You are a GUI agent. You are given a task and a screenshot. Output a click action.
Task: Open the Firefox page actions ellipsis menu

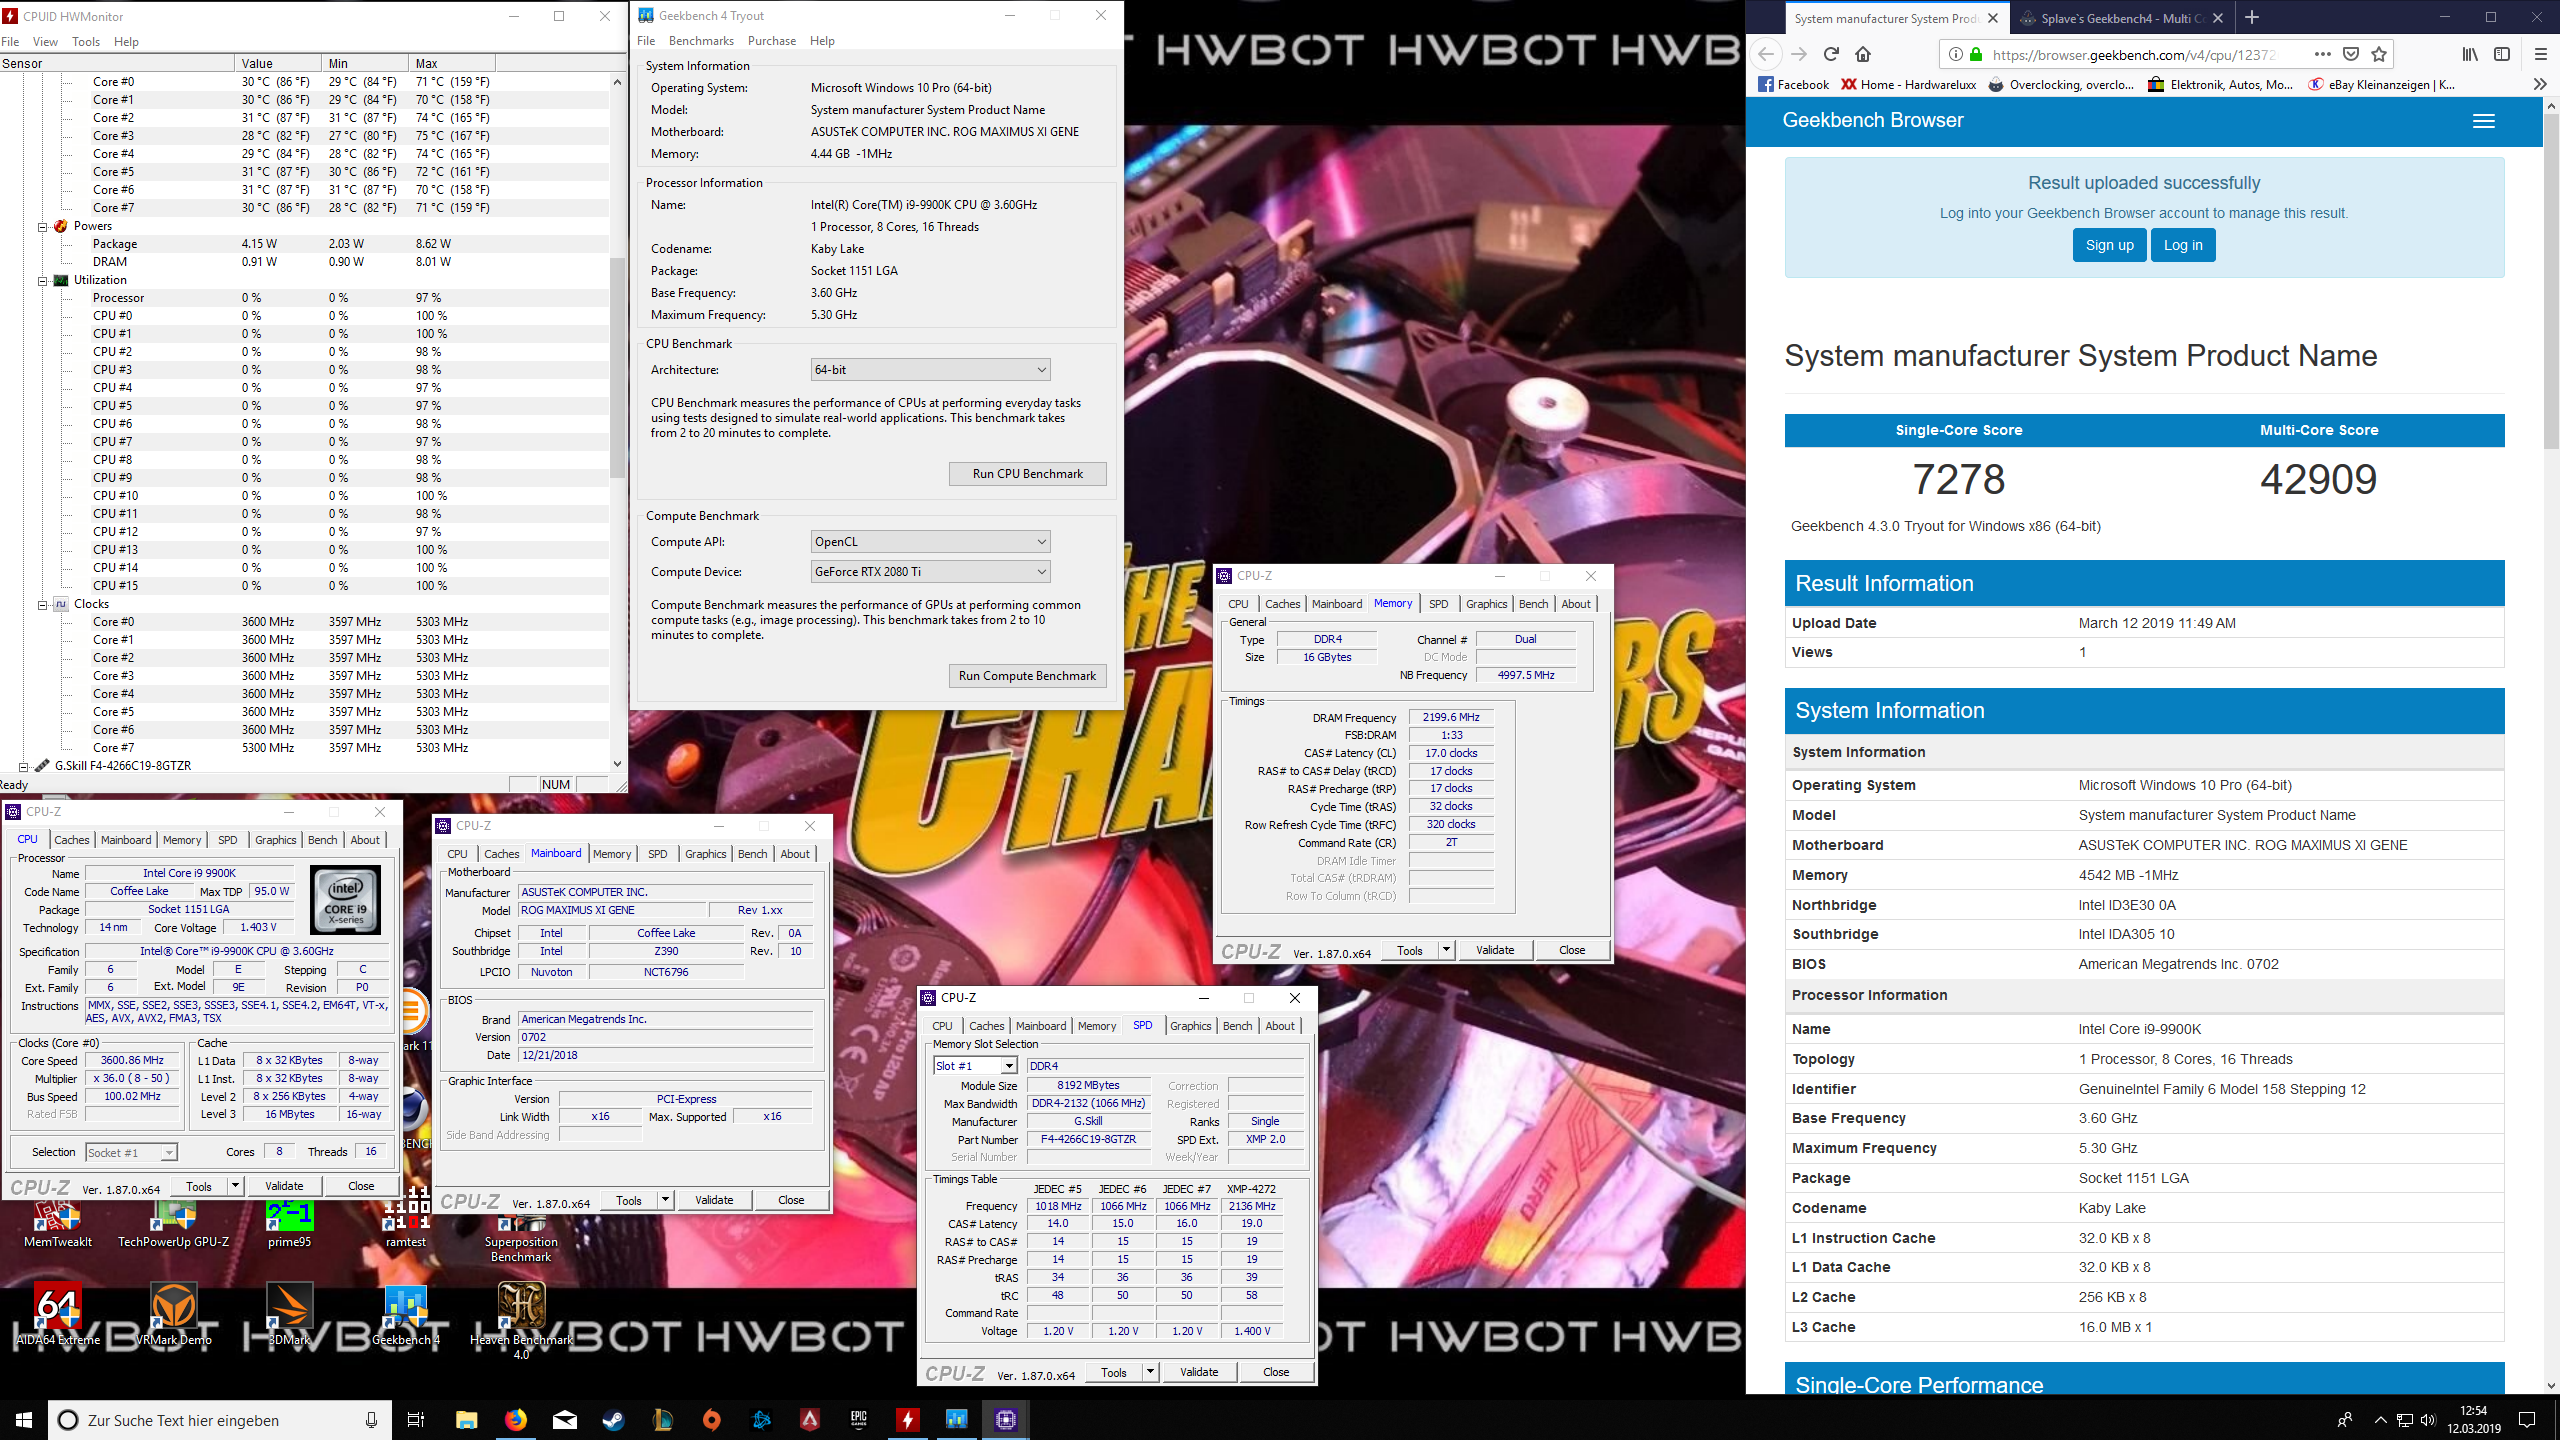pyautogui.click(x=2322, y=54)
